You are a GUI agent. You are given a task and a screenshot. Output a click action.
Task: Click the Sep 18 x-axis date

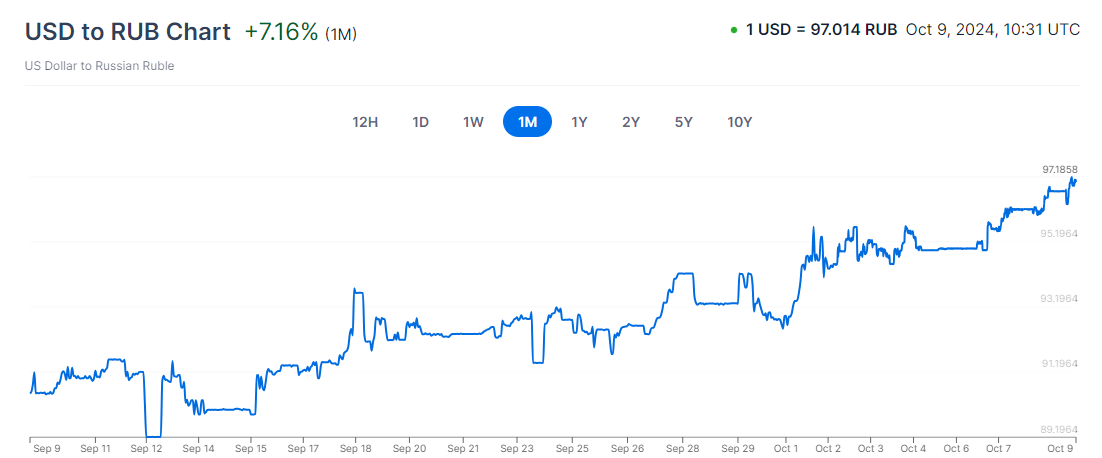355,449
